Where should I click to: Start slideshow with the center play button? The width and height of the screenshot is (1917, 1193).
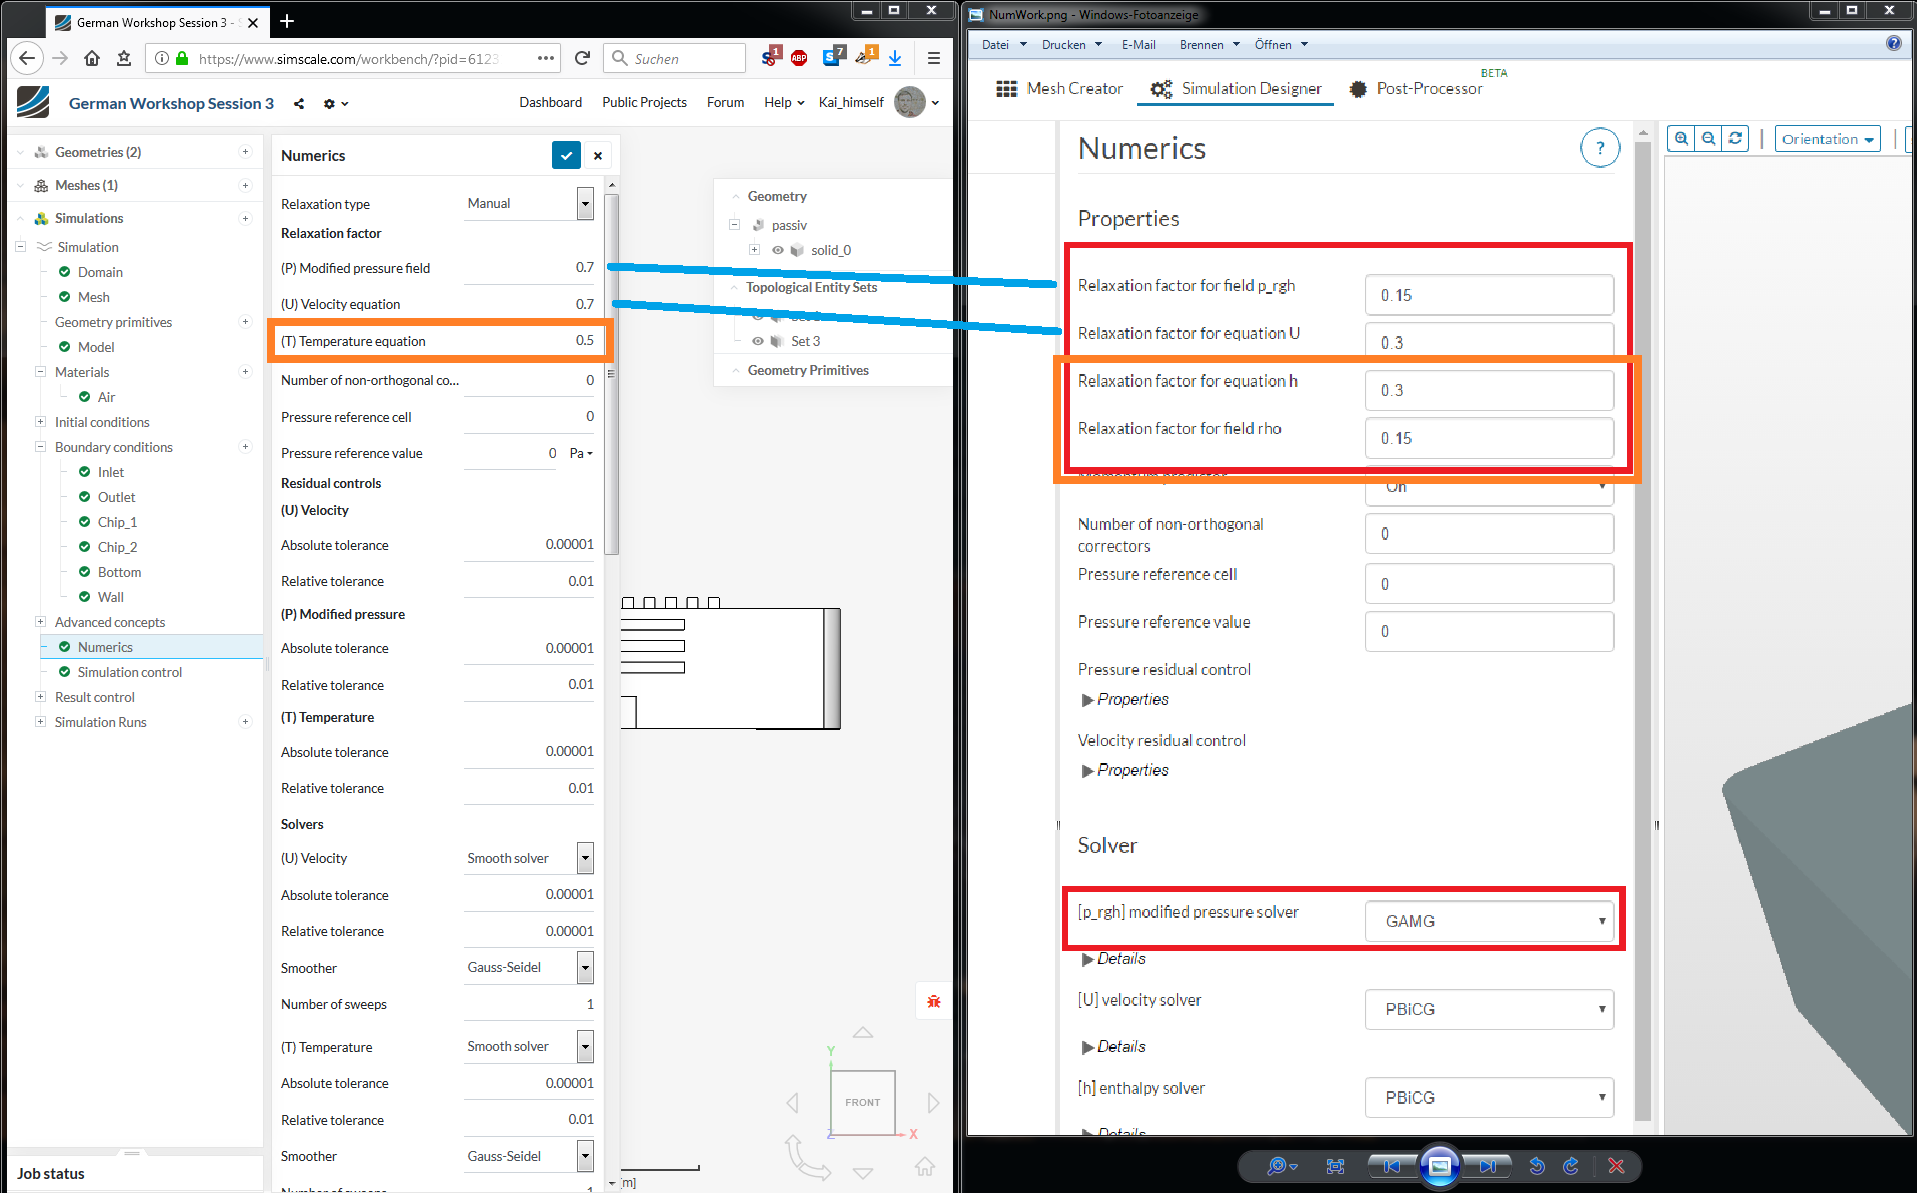tap(1440, 1166)
